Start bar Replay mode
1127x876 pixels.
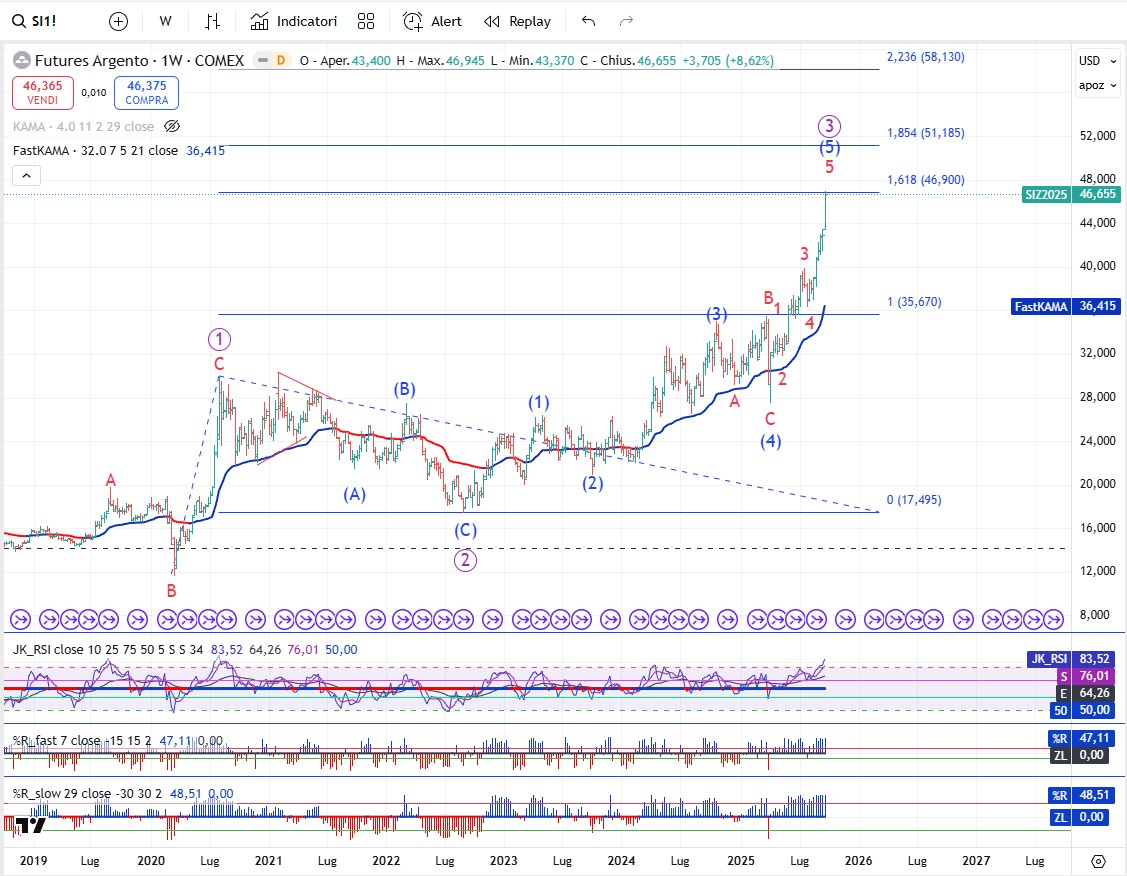point(517,21)
